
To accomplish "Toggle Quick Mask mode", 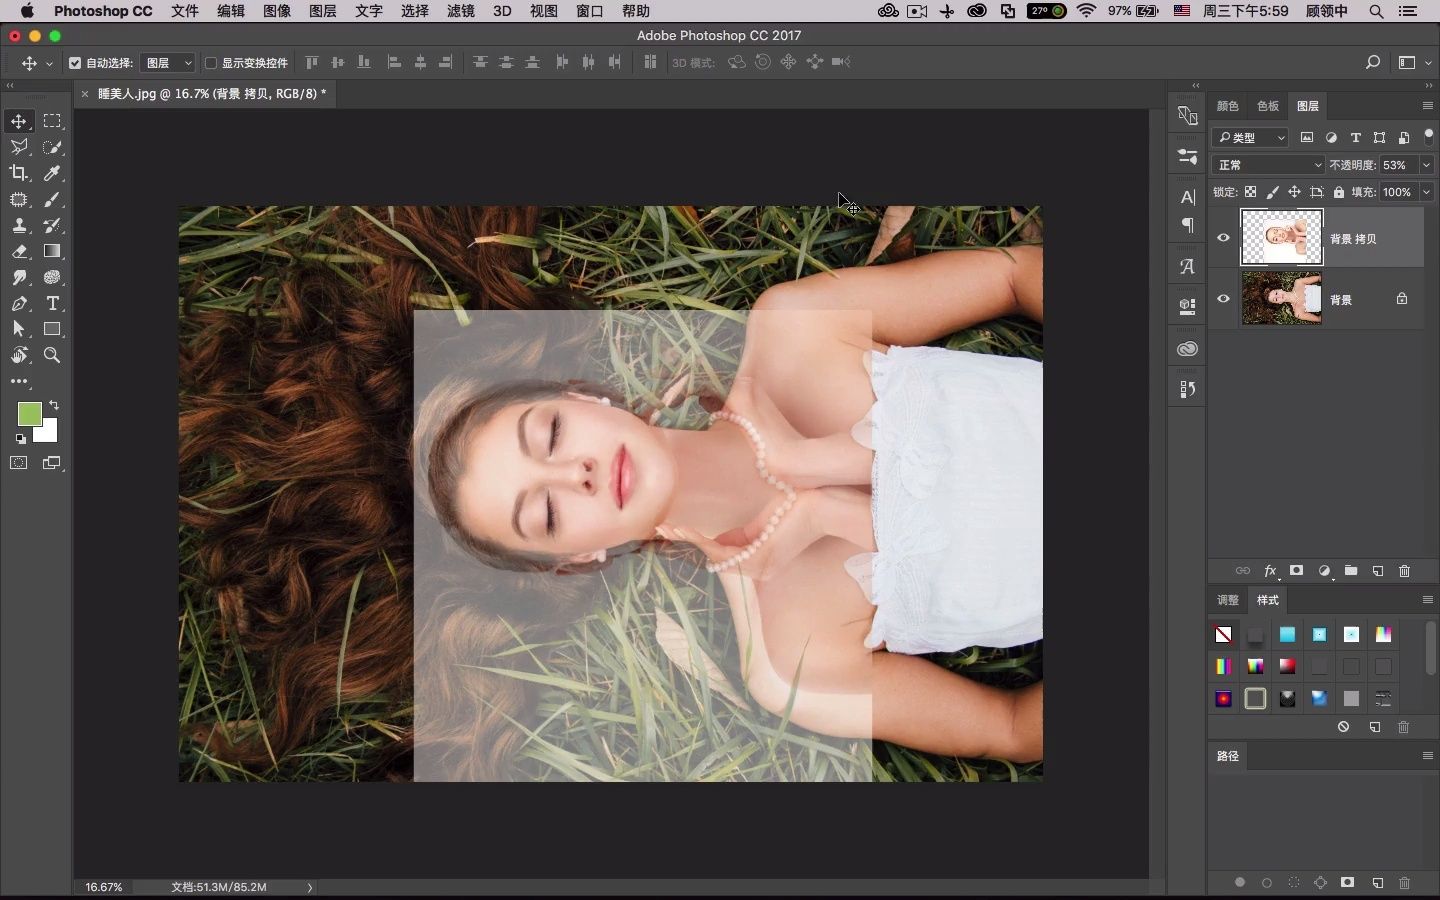I will 19,463.
